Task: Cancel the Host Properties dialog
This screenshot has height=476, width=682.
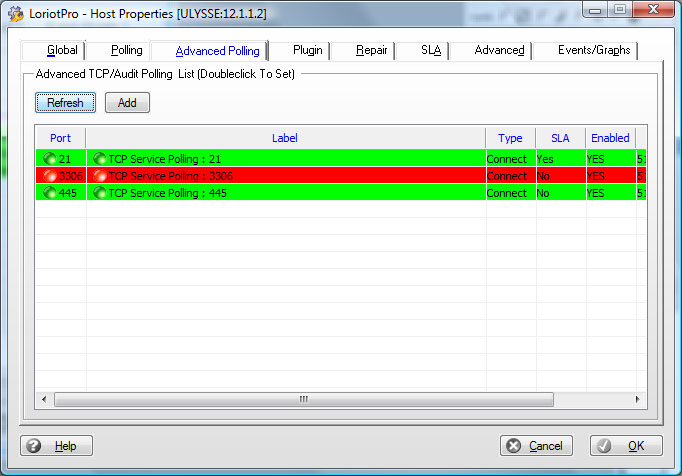Action: coord(536,446)
